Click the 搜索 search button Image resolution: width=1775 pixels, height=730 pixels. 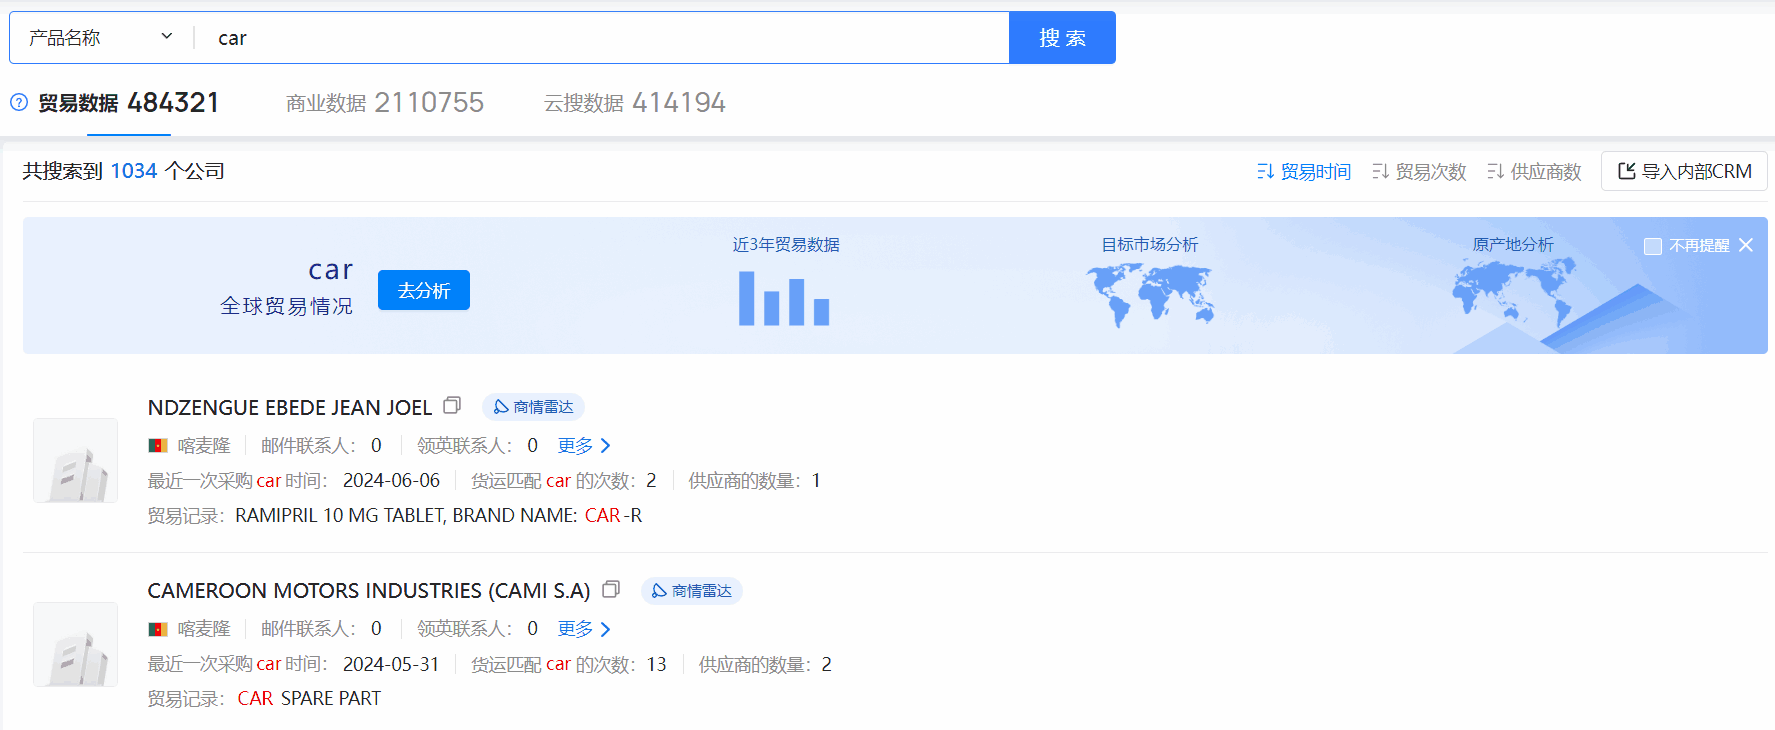point(1062,38)
